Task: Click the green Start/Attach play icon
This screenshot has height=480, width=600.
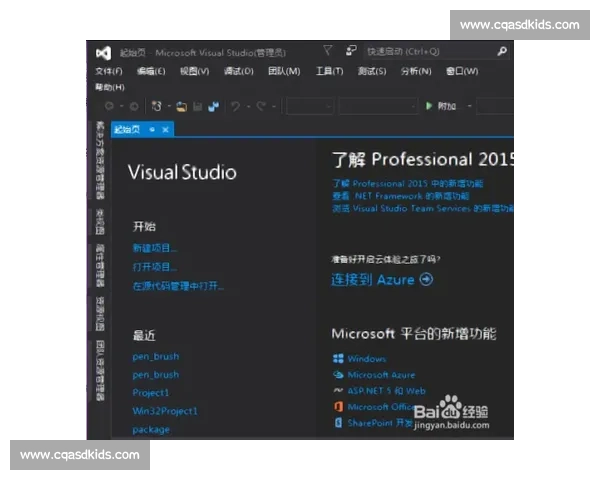Action: tap(429, 106)
